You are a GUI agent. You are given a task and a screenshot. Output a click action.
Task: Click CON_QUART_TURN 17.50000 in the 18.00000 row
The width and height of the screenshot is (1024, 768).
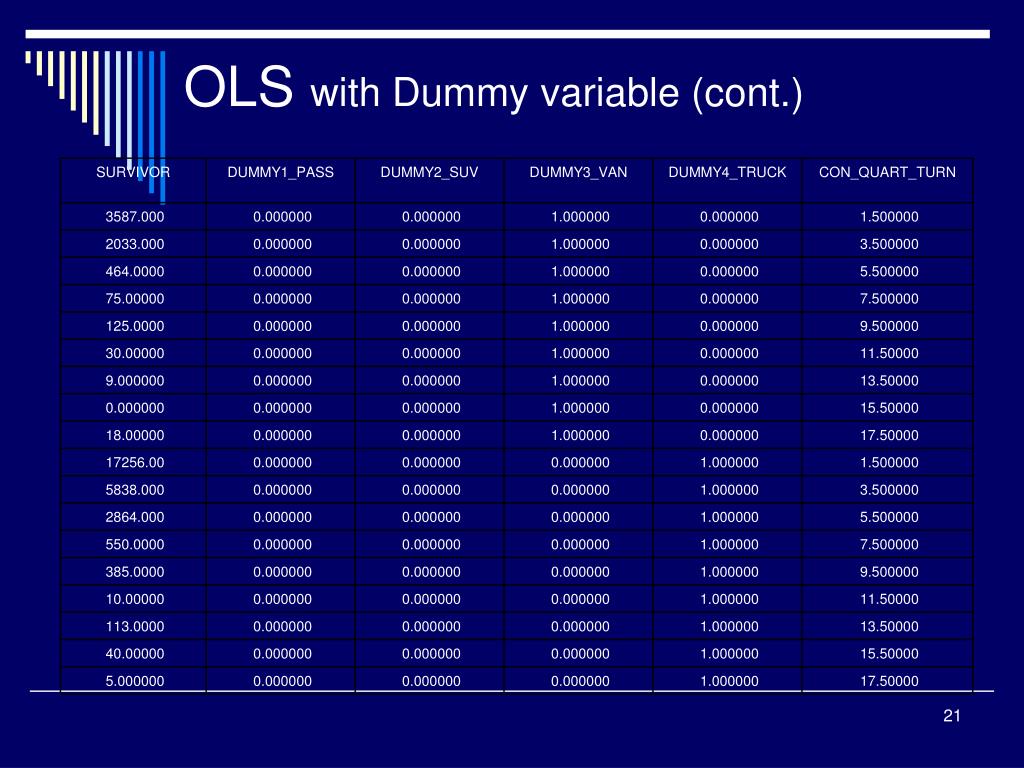point(889,436)
